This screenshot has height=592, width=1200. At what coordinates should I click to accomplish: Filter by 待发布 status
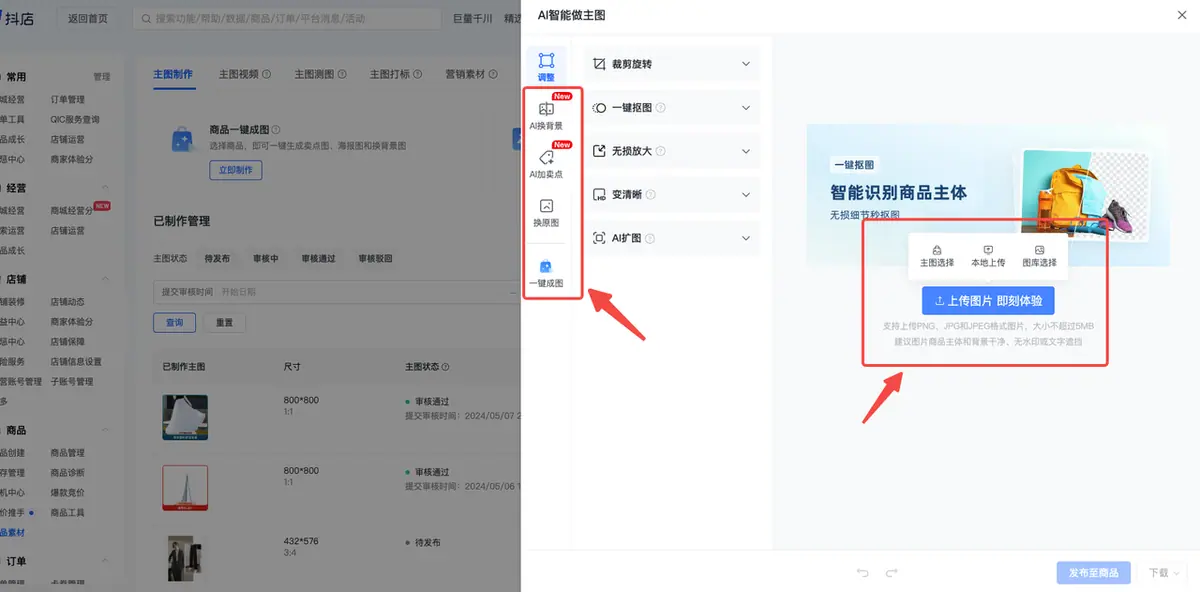217,259
